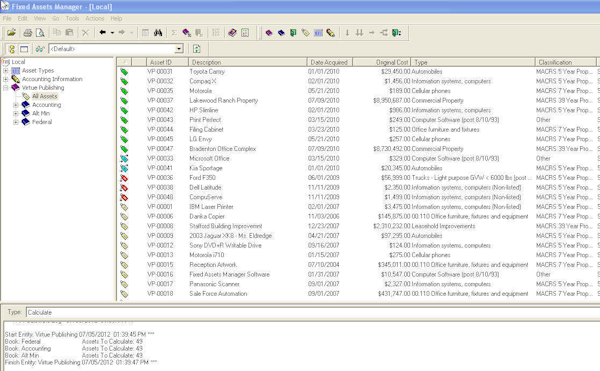
Task: Select the Ford F350 asset row
Action: [x=358, y=178]
